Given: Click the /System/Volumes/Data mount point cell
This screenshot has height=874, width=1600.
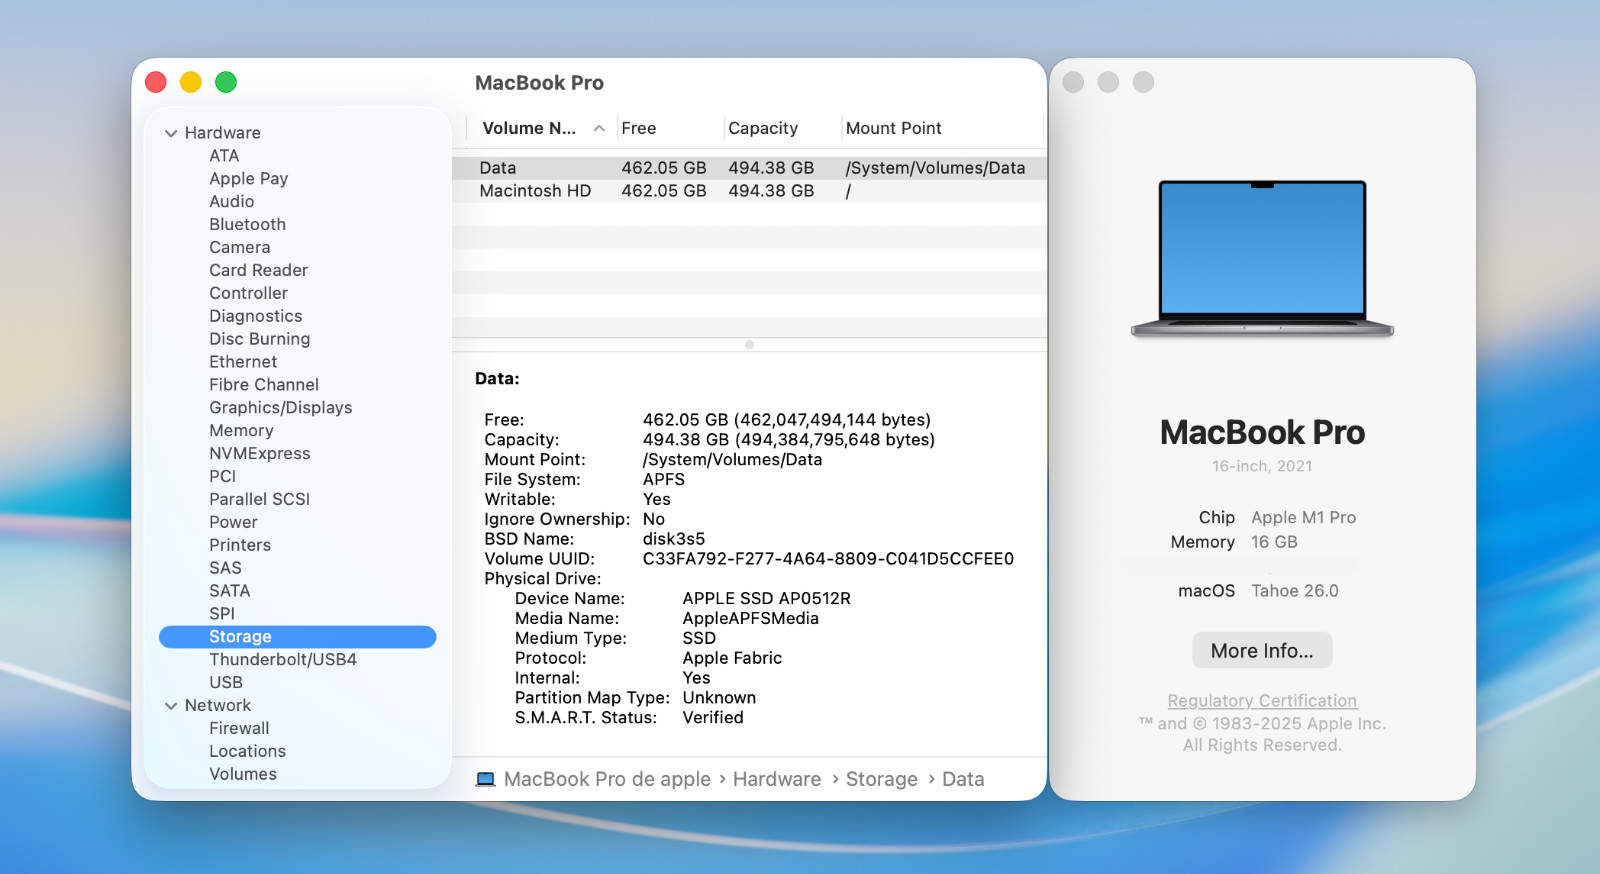Looking at the screenshot, I should pos(935,168).
